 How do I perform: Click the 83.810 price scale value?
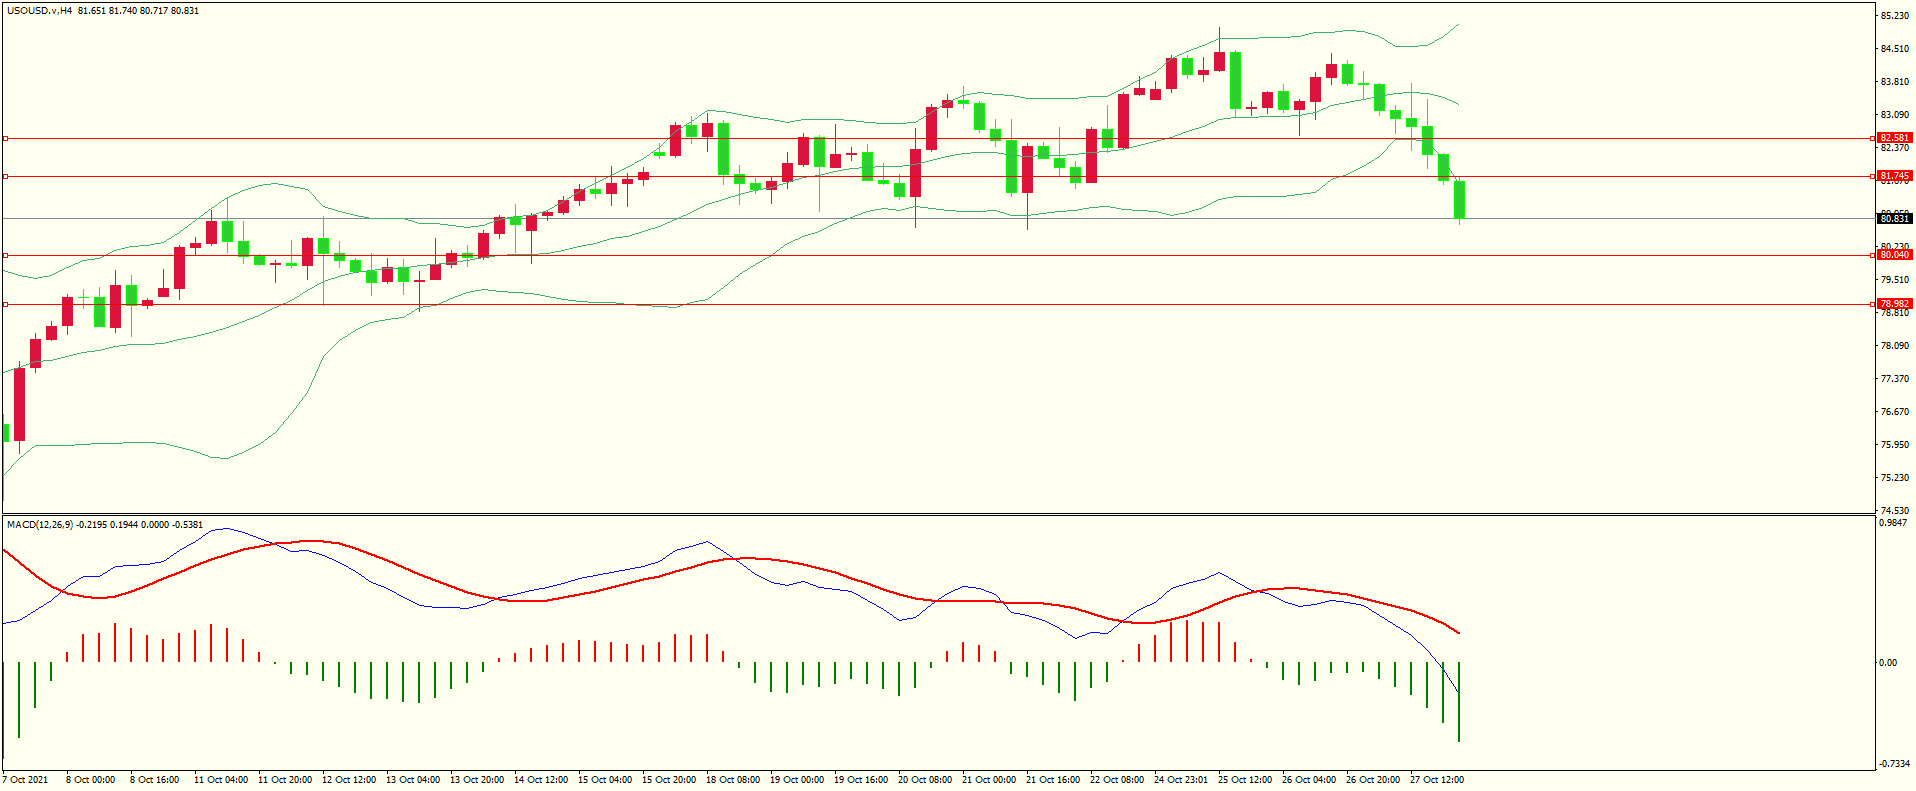(1894, 82)
